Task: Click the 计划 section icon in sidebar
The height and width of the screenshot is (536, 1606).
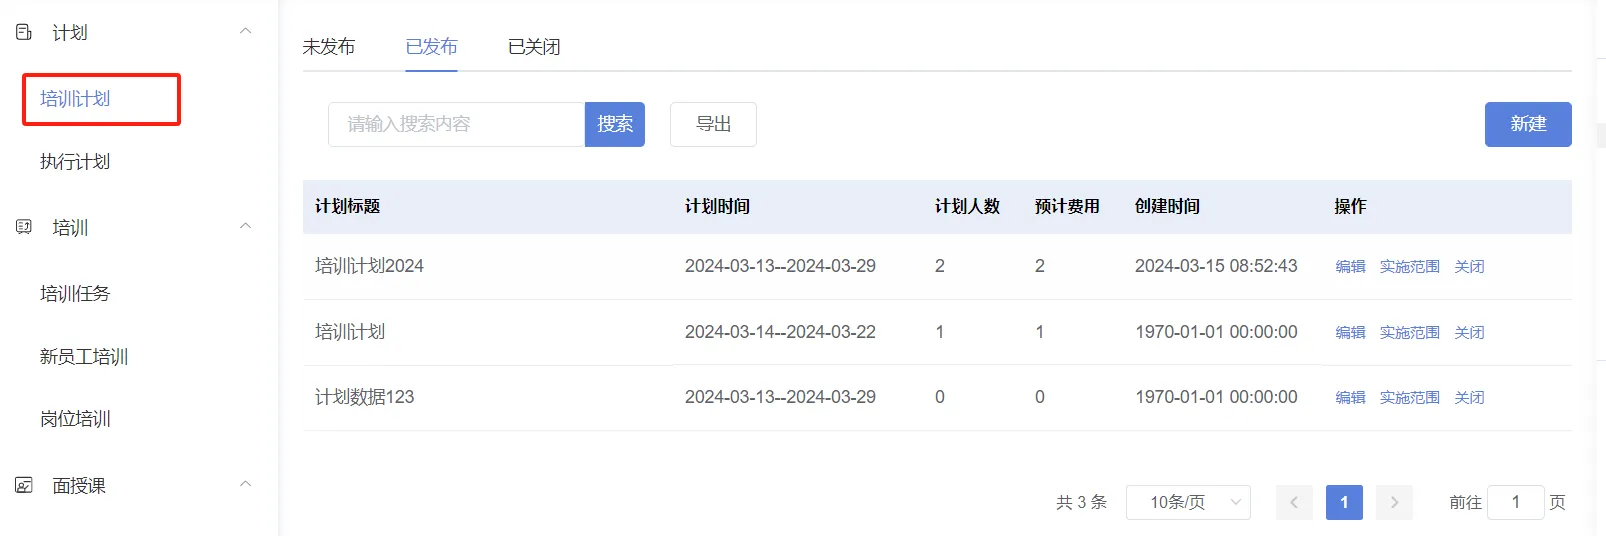Action: click(x=24, y=32)
